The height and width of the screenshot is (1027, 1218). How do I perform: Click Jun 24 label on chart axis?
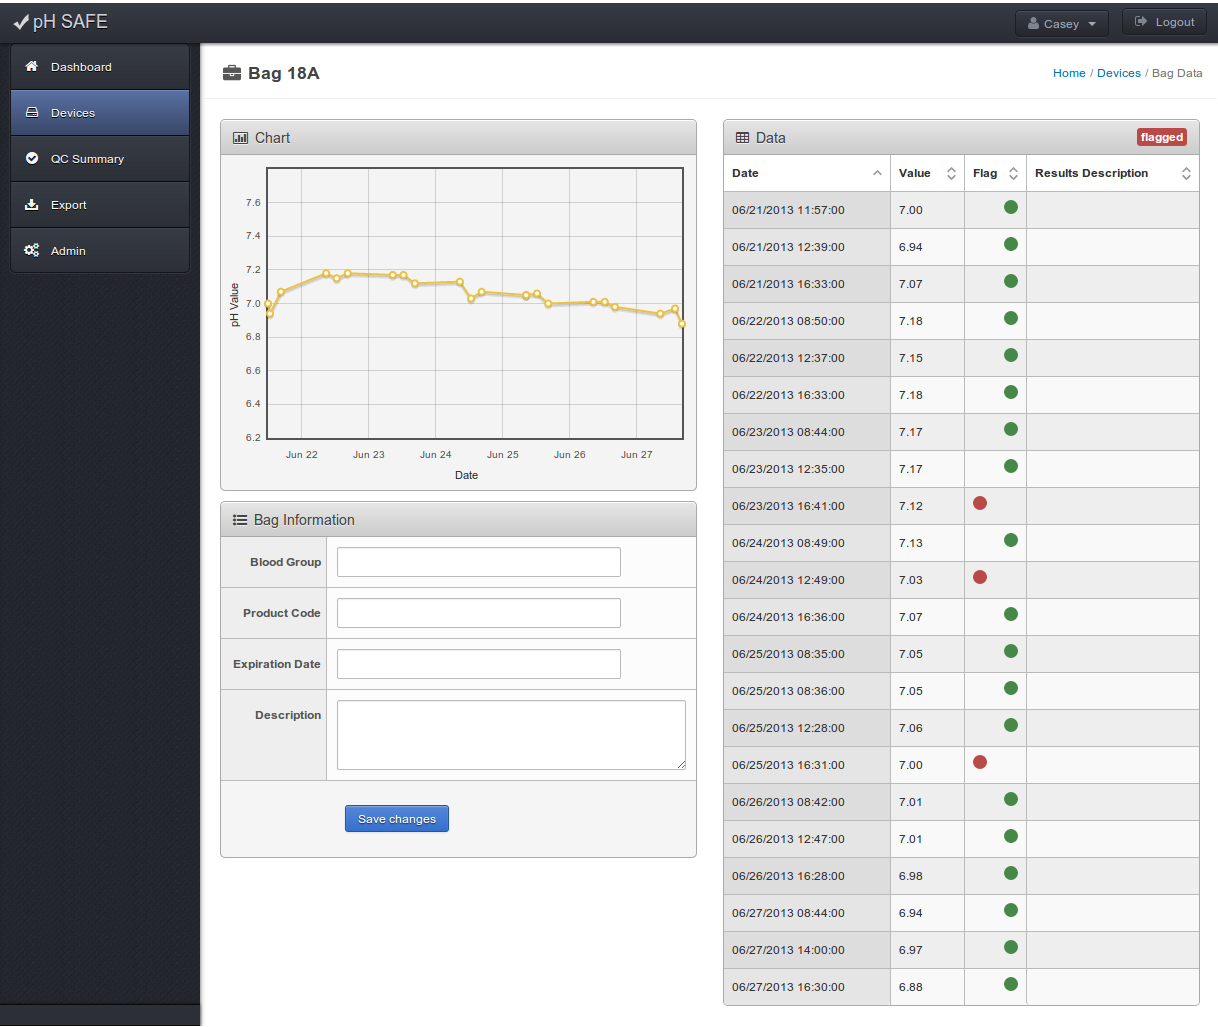[x=436, y=454]
